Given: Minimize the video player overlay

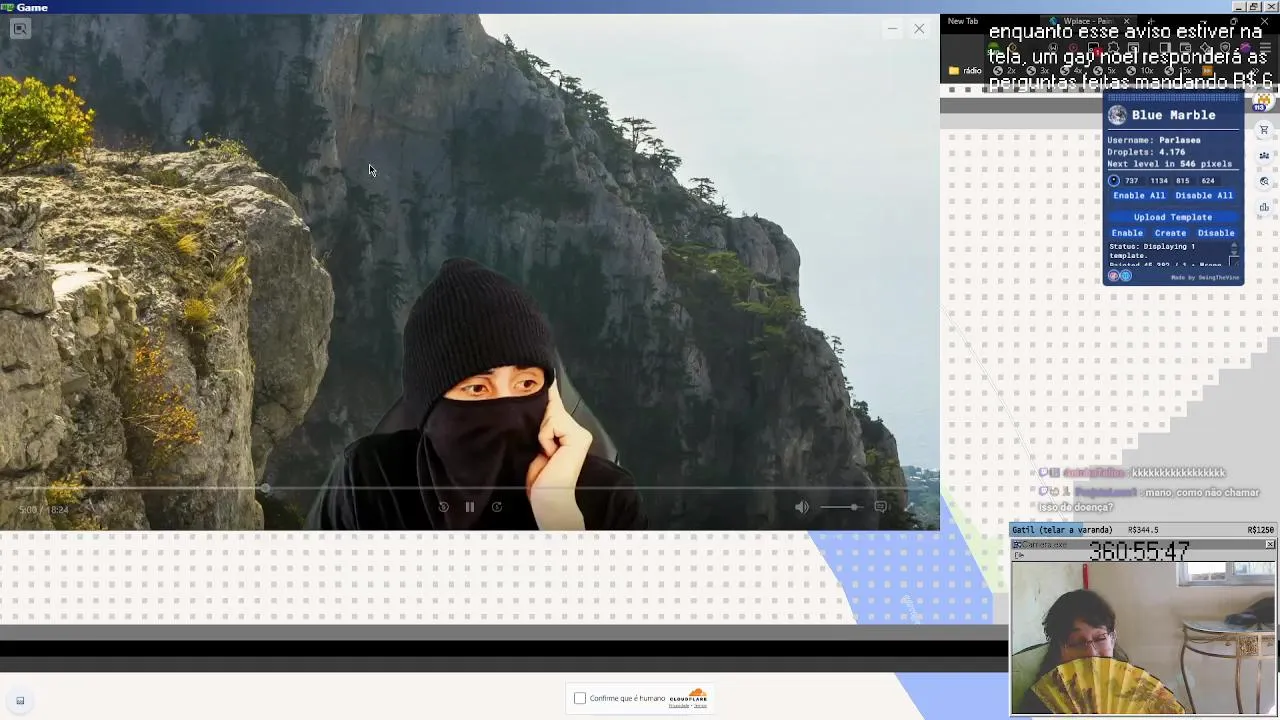Looking at the screenshot, I should click(x=892, y=29).
